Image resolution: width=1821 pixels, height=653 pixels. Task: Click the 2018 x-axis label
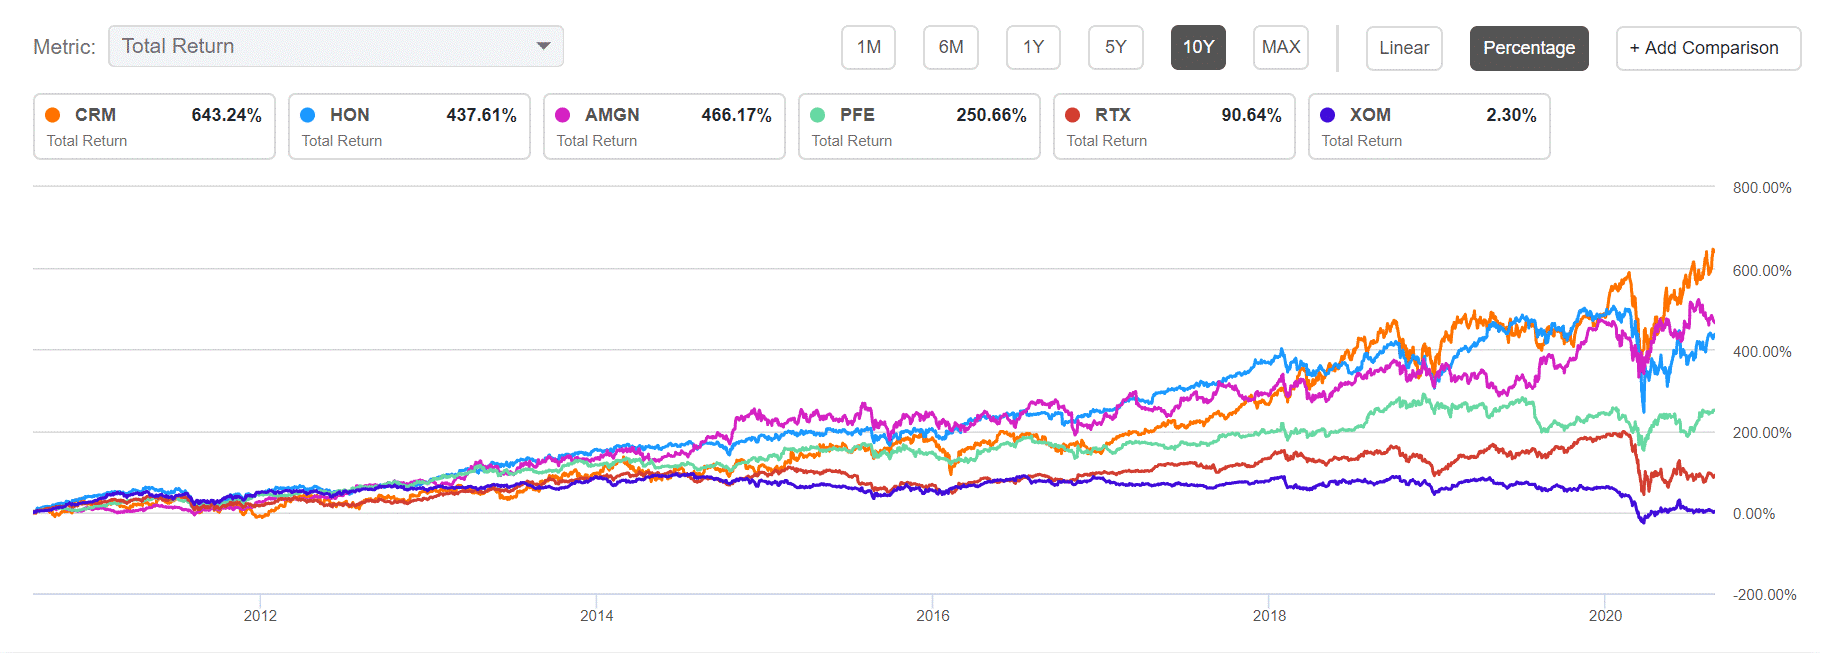[x=1269, y=616]
